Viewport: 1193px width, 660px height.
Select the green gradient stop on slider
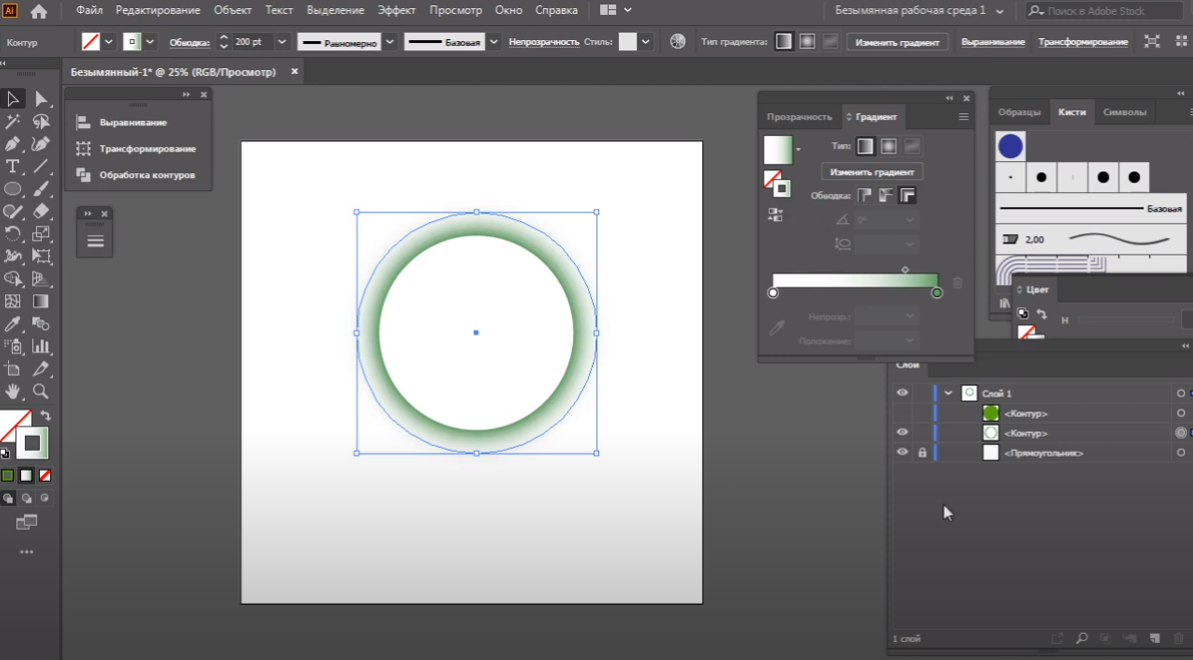tap(937, 293)
